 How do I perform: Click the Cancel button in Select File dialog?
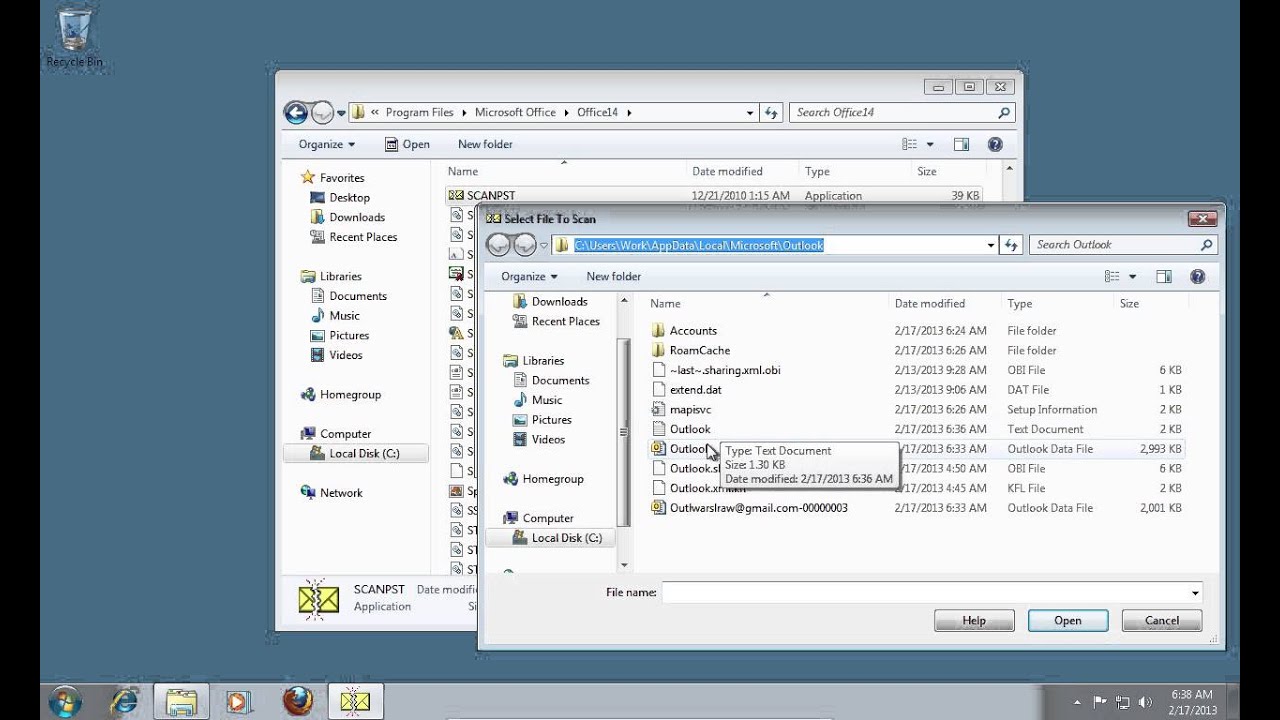coord(1162,620)
